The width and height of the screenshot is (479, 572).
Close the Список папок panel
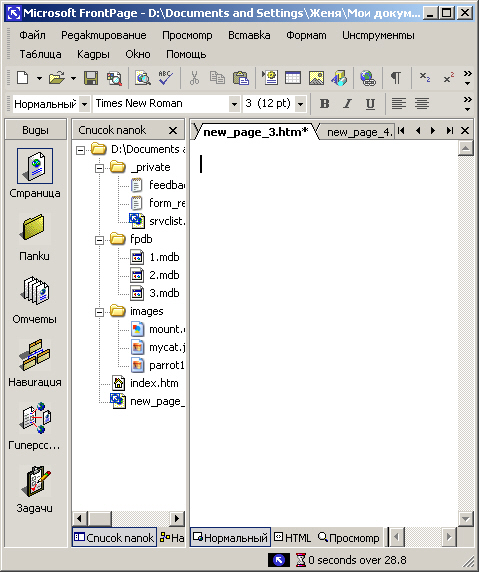173,130
